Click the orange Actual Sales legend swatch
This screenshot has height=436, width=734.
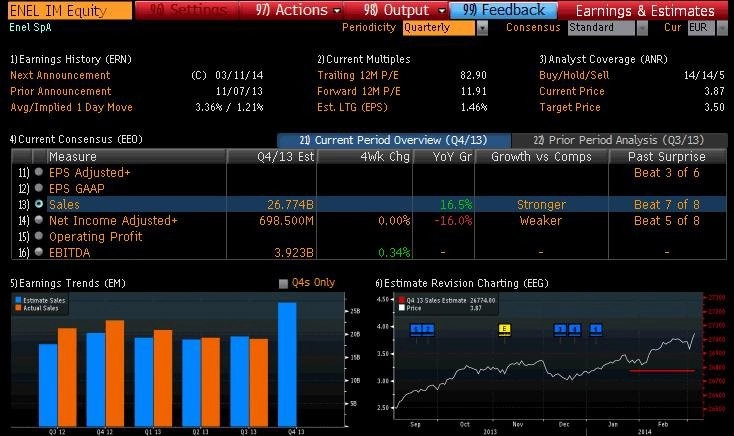click(x=18, y=308)
